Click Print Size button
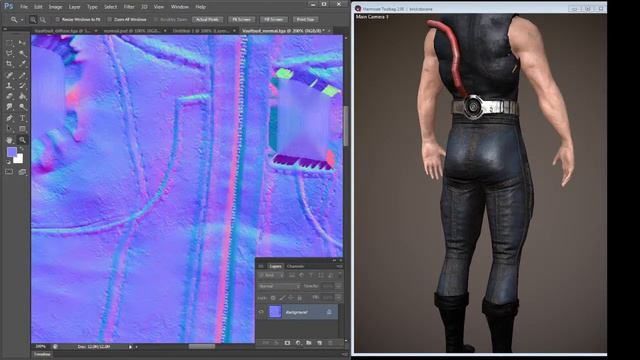The height and width of the screenshot is (360, 640). click(x=305, y=19)
